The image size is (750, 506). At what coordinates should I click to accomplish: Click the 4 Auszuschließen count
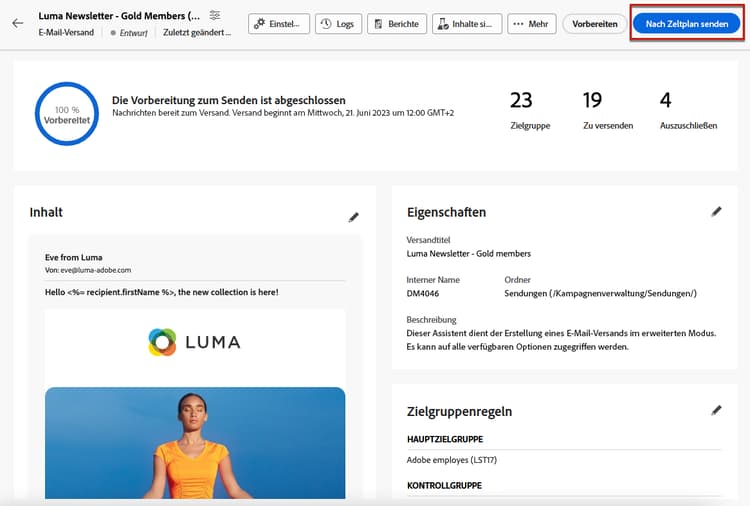[688, 110]
